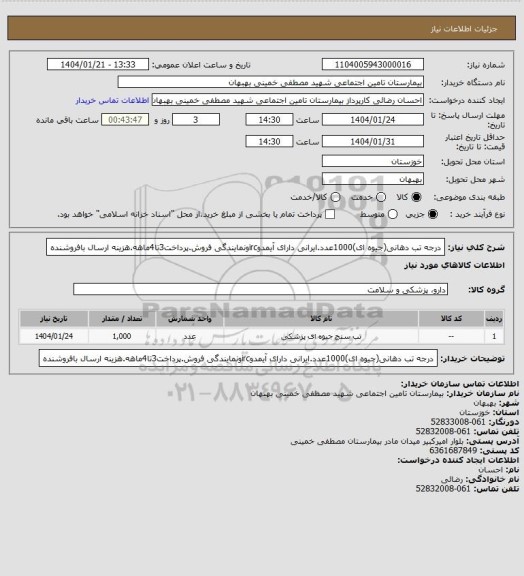Click the price validity date 1404/01/31 field
This screenshot has height=576, width=524.
(x=373, y=142)
